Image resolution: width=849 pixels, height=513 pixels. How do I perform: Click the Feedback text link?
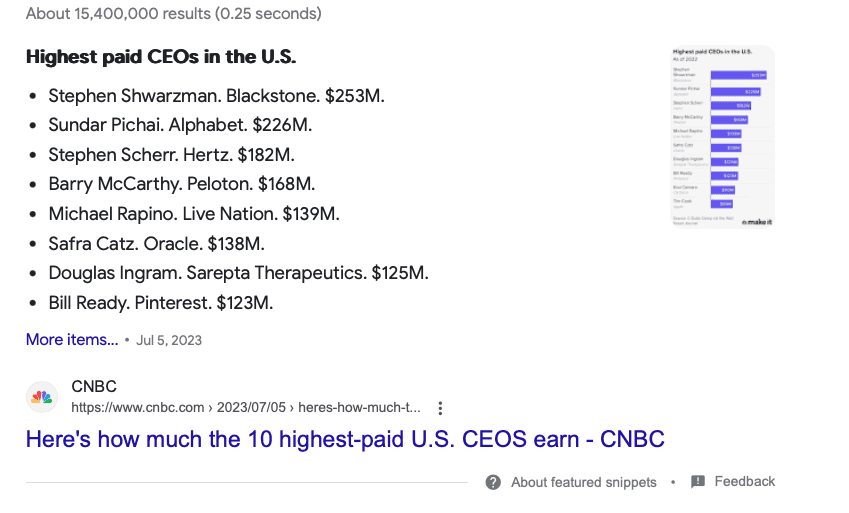coord(744,482)
